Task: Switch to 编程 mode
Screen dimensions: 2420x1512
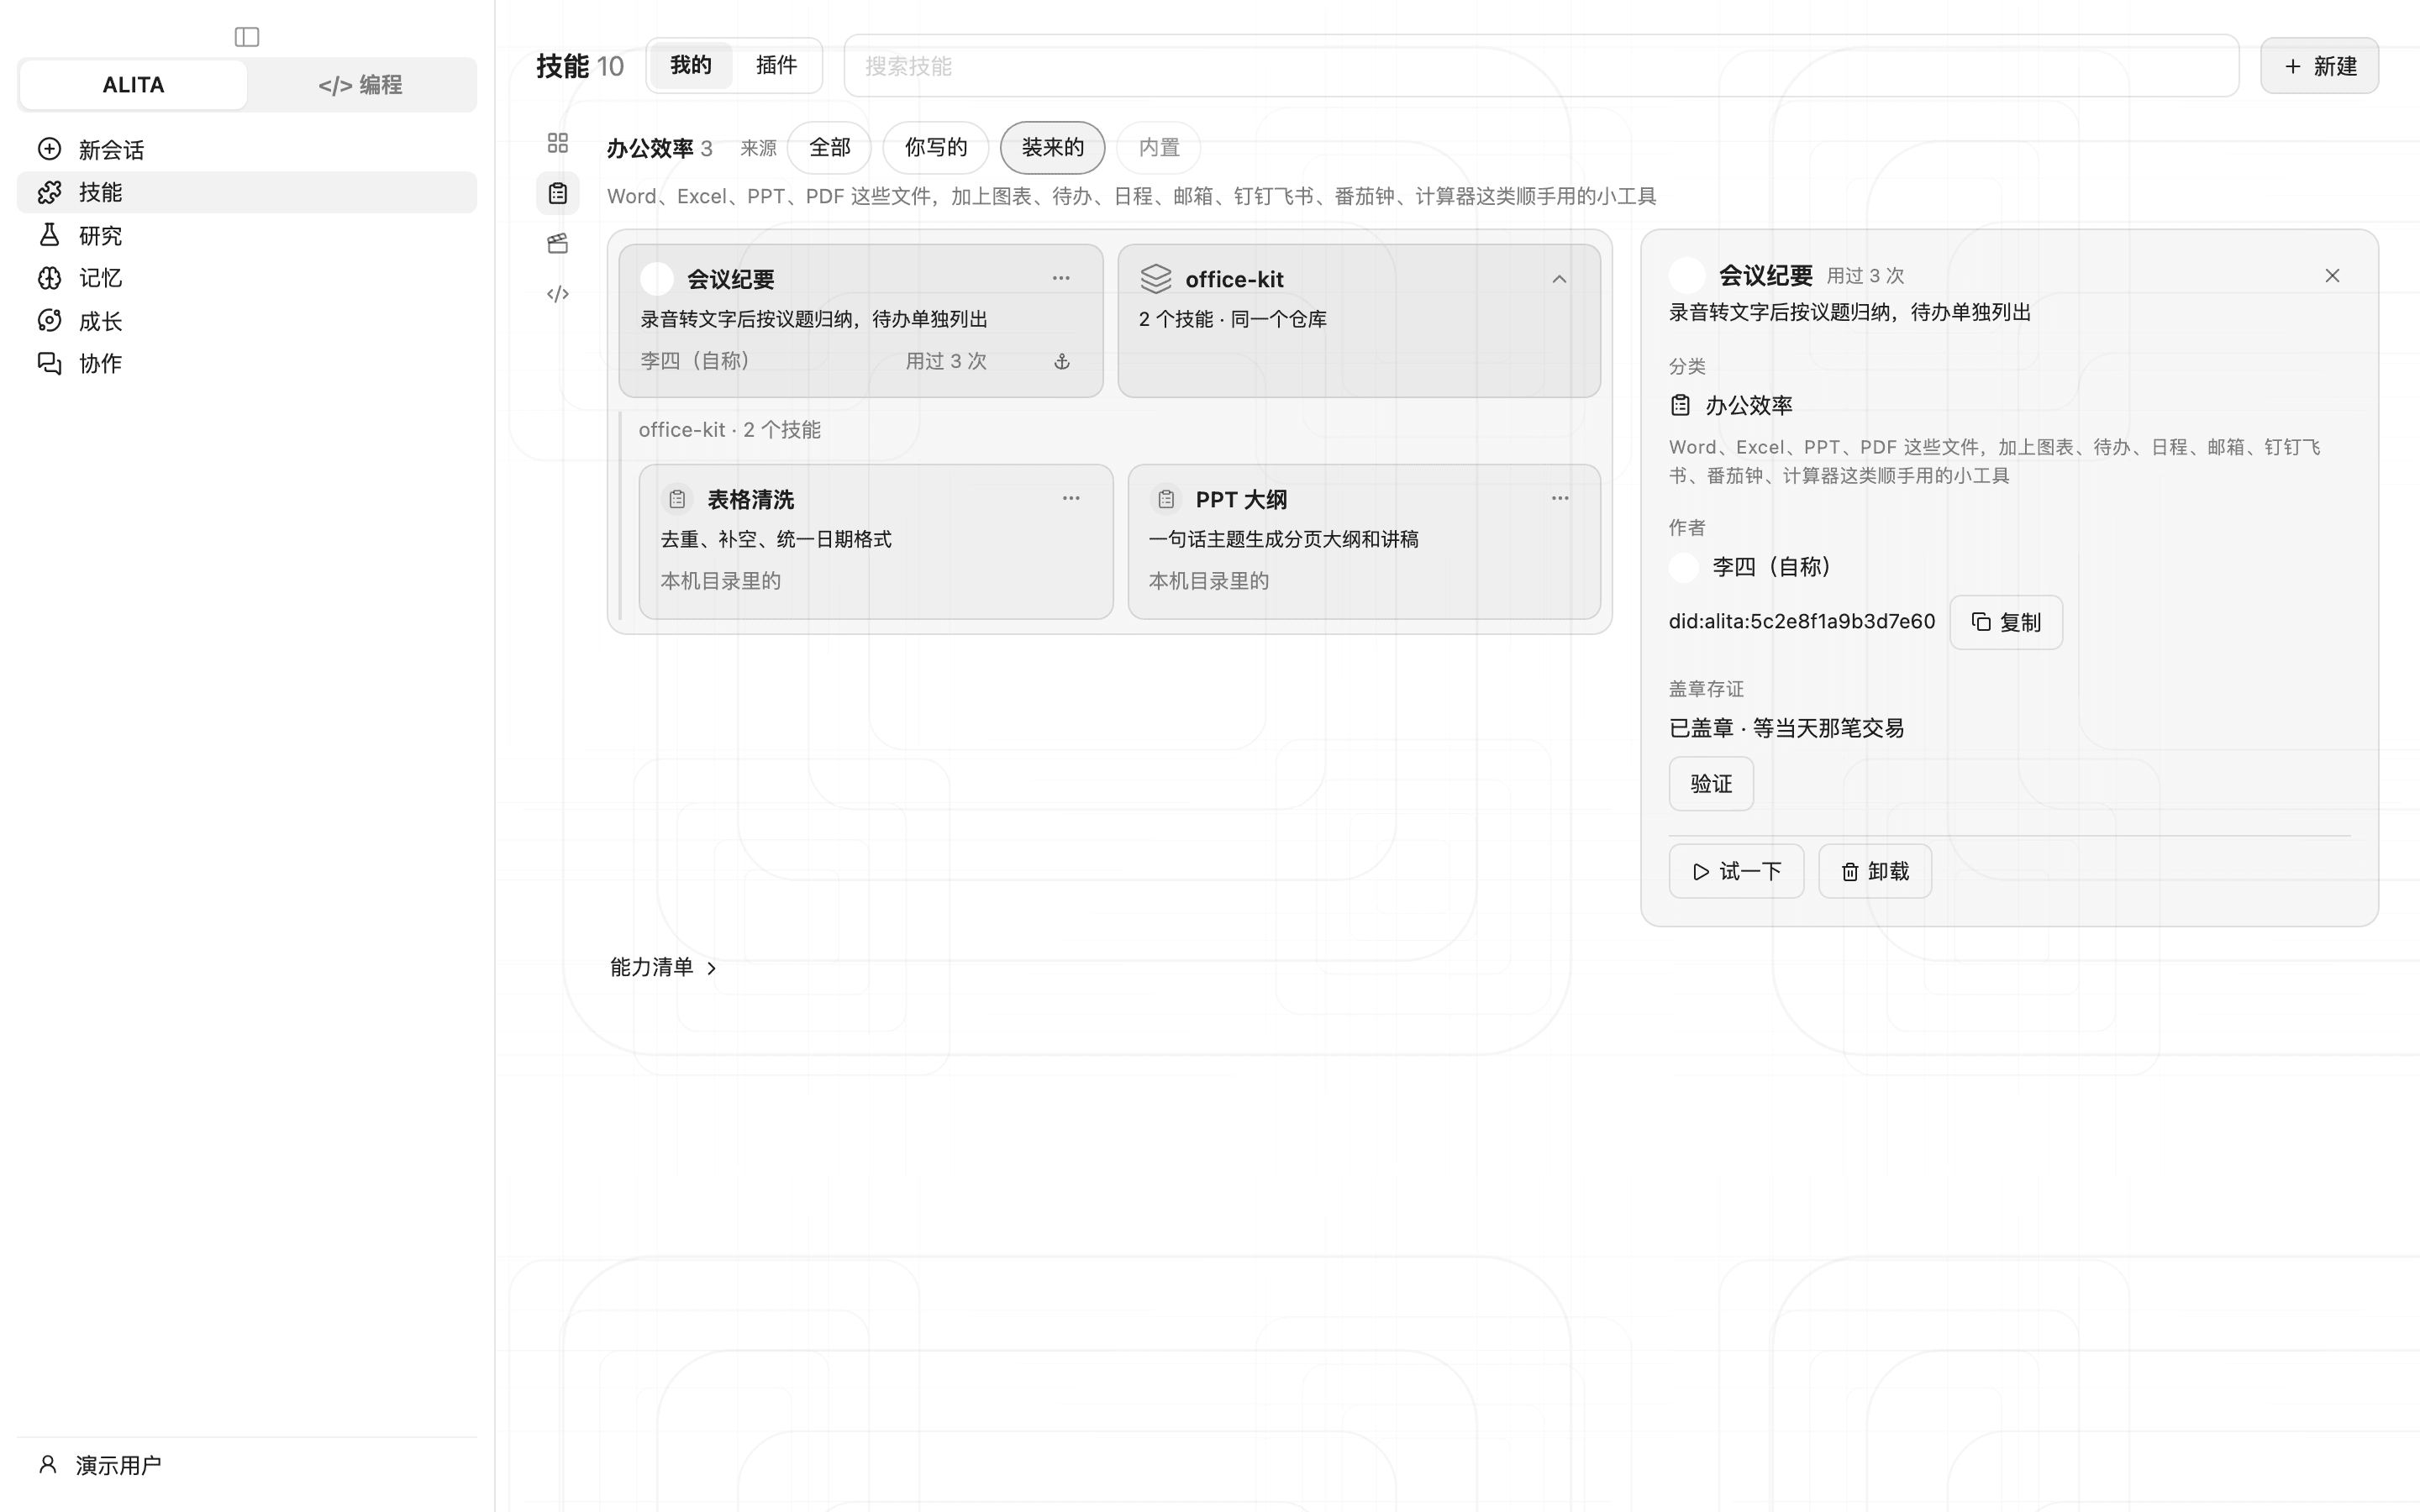Action: (x=361, y=85)
